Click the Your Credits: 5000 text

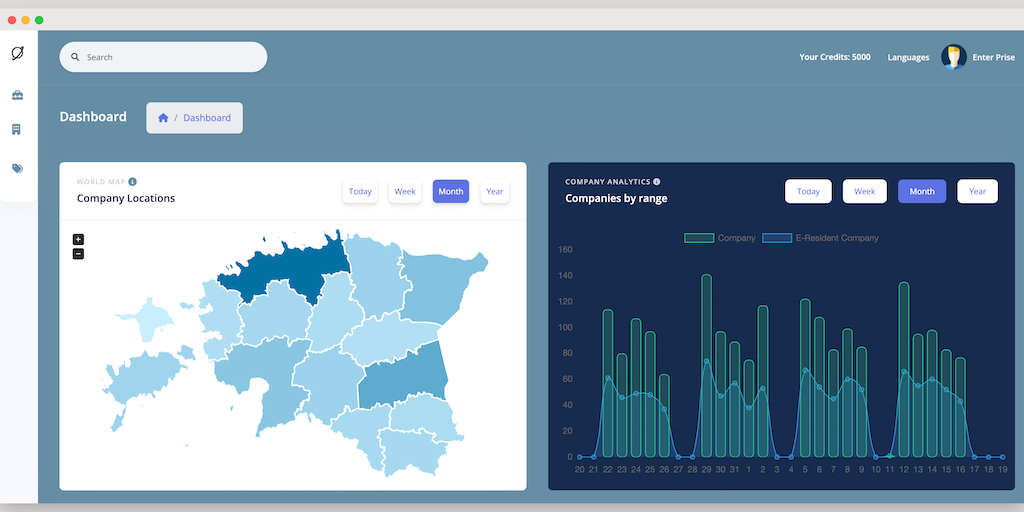(835, 57)
